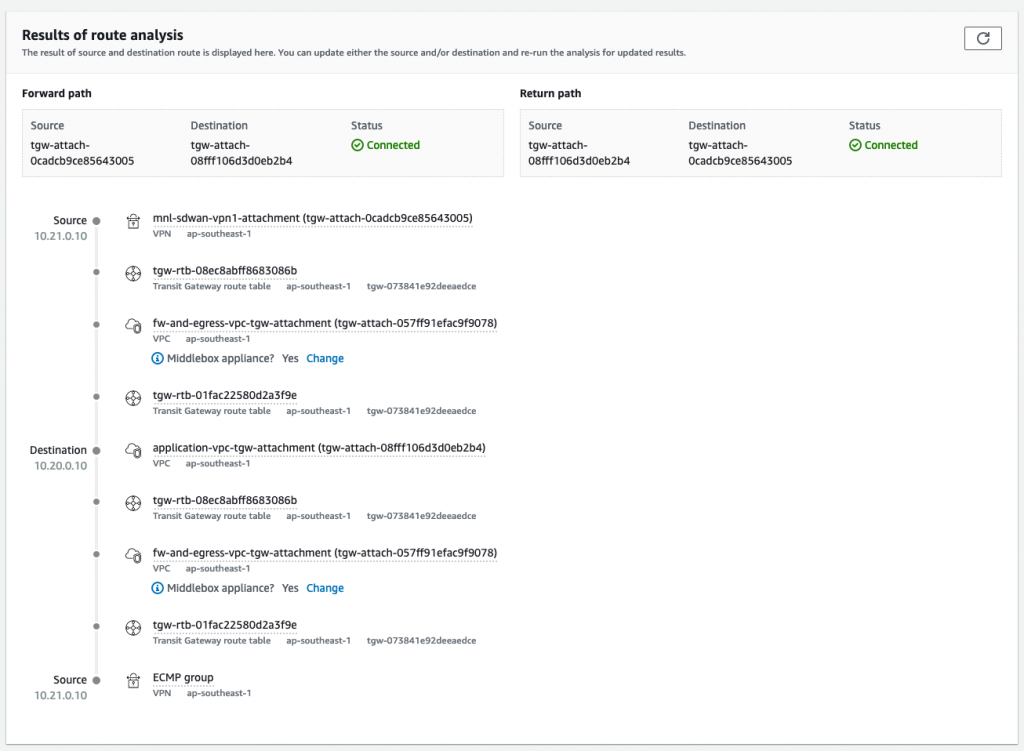This screenshot has height=751, width=1024.
Task: Click the second route table icon for tgw-rtb-08ec8abff8683086b
Action: [133, 504]
